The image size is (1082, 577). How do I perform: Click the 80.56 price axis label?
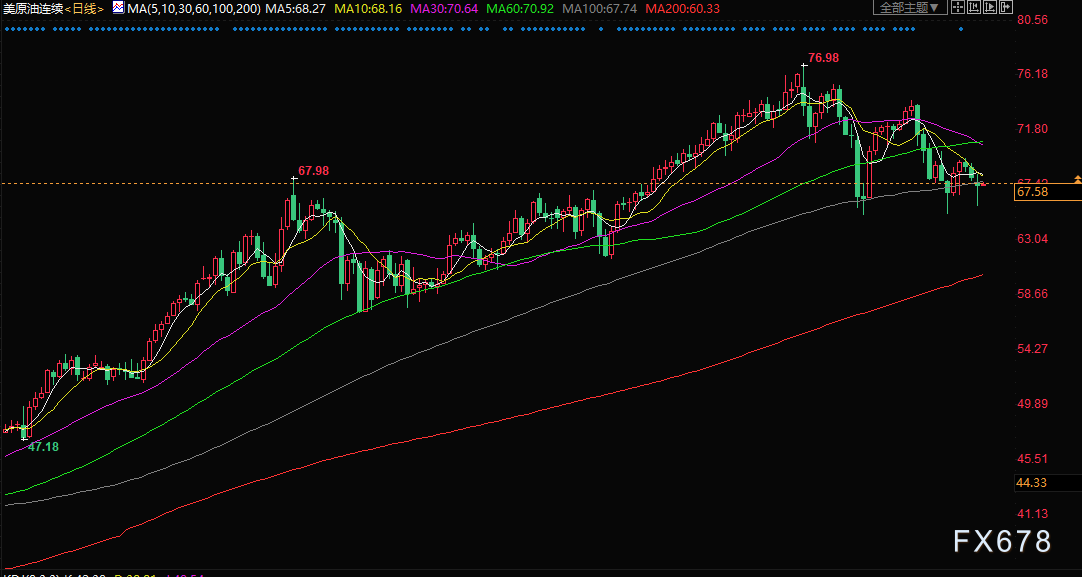pos(1032,20)
